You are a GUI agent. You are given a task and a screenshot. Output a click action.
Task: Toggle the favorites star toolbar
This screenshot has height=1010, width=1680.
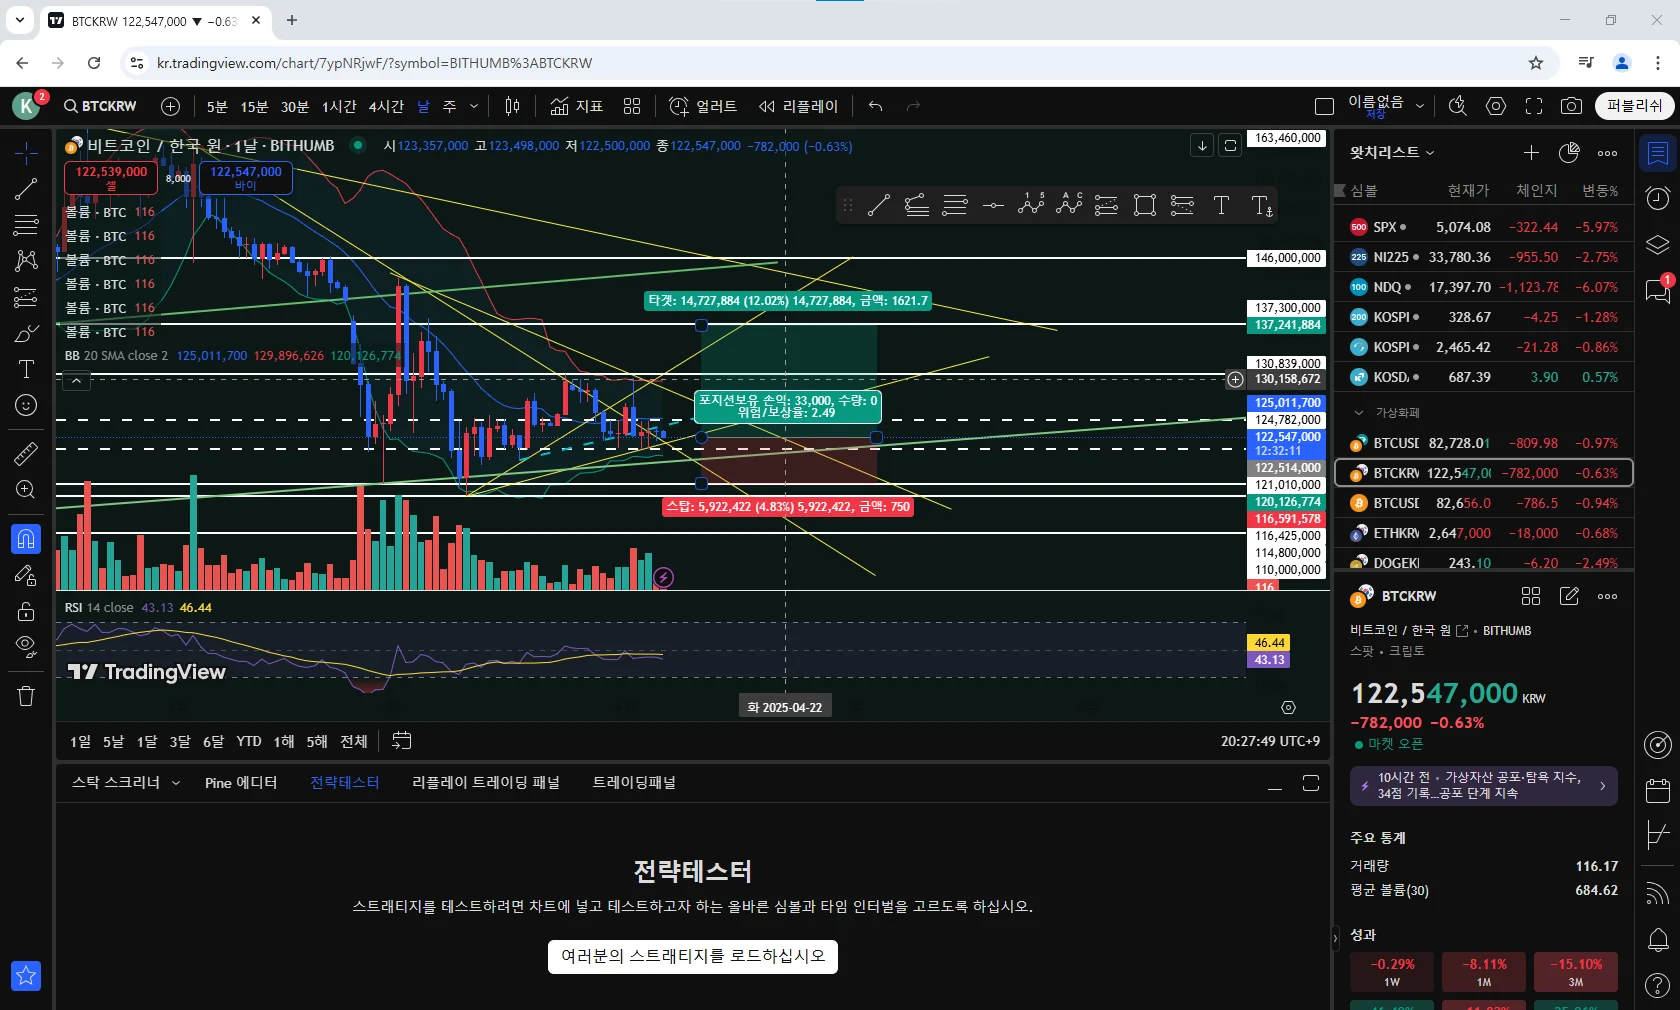[26, 975]
